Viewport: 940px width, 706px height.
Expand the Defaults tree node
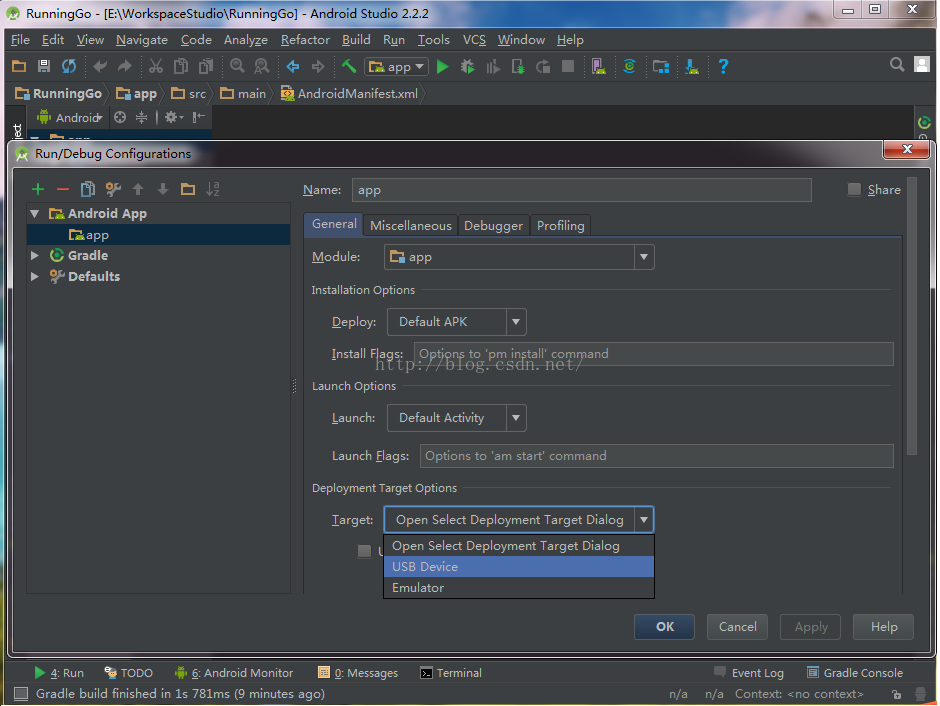click(35, 276)
